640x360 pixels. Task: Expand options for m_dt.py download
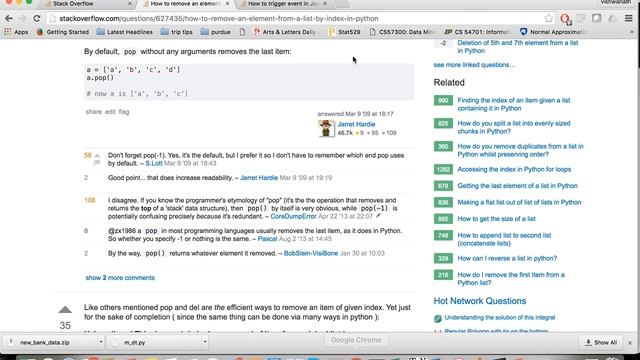[205, 342]
